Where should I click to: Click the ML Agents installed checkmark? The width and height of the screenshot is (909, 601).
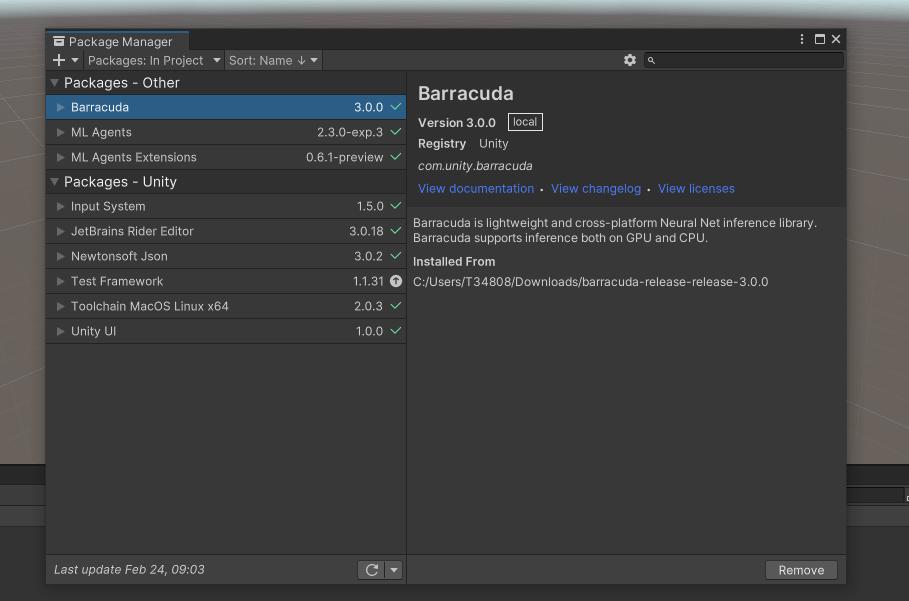click(396, 132)
